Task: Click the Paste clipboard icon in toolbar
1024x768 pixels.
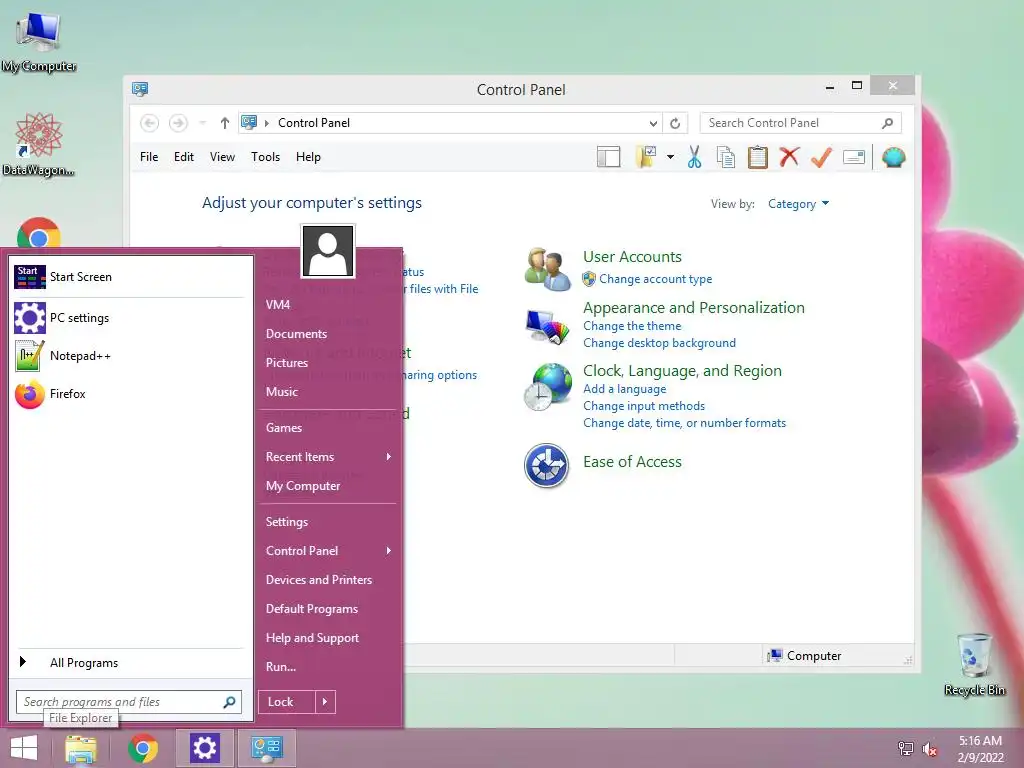Action: tap(758, 157)
